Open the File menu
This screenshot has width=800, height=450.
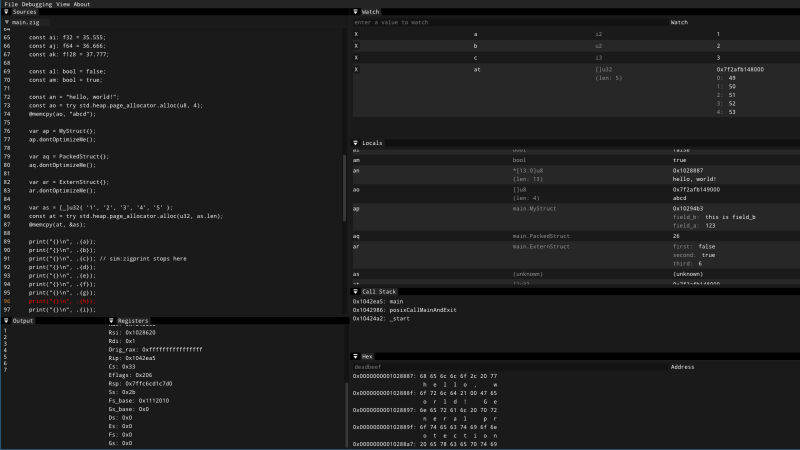pyautogui.click(x=11, y=4)
